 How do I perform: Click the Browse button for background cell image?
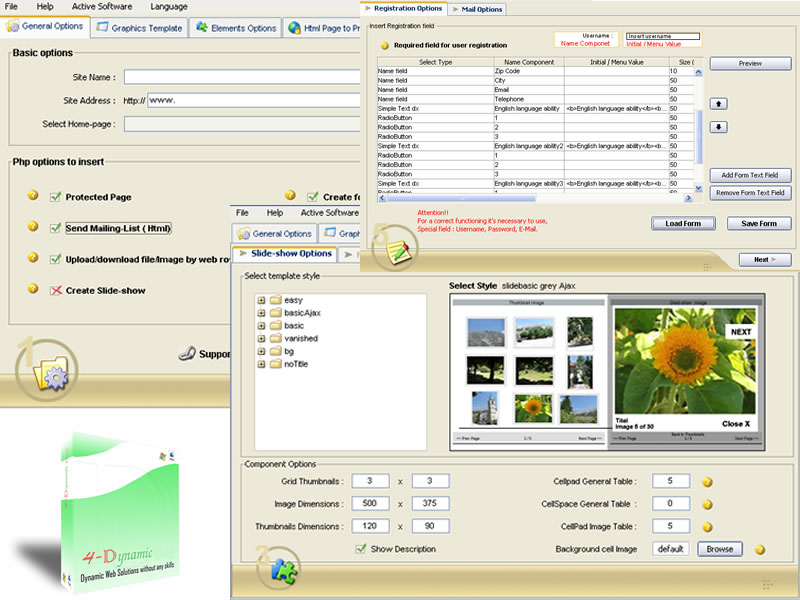point(720,549)
